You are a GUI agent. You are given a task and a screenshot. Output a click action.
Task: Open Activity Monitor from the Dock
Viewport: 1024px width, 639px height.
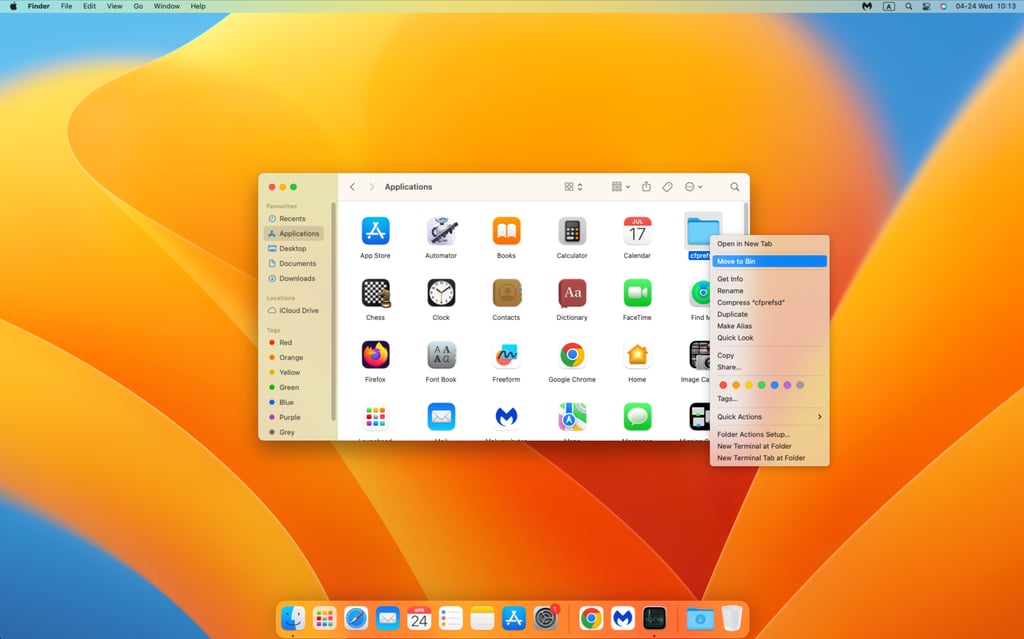tap(654, 617)
